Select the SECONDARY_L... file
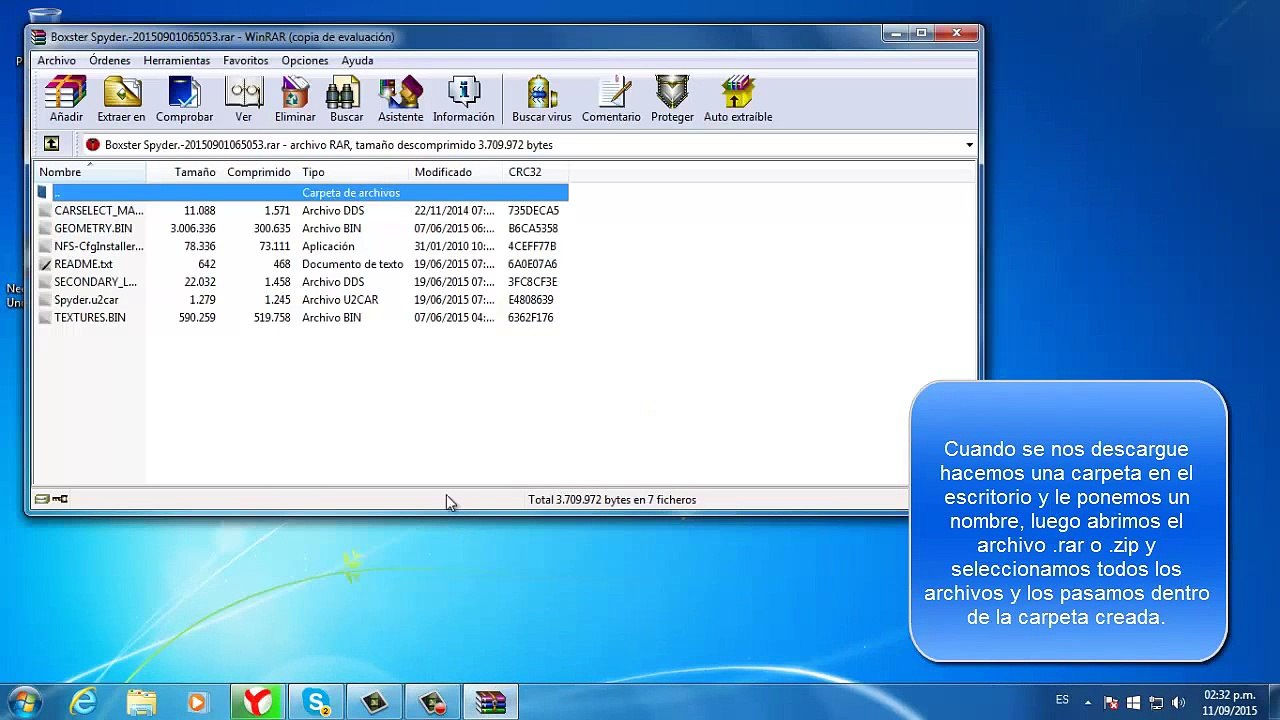Viewport: 1280px width, 720px height. (95, 282)
